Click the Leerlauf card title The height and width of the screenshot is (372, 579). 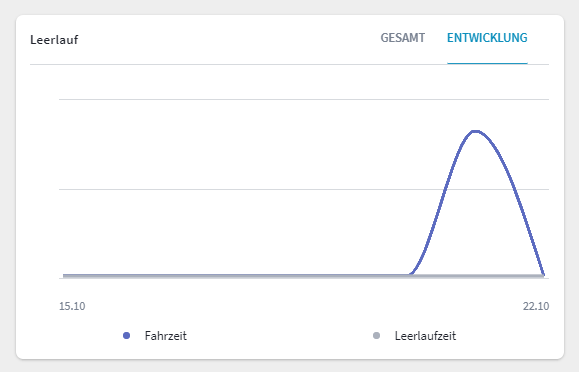54,40
